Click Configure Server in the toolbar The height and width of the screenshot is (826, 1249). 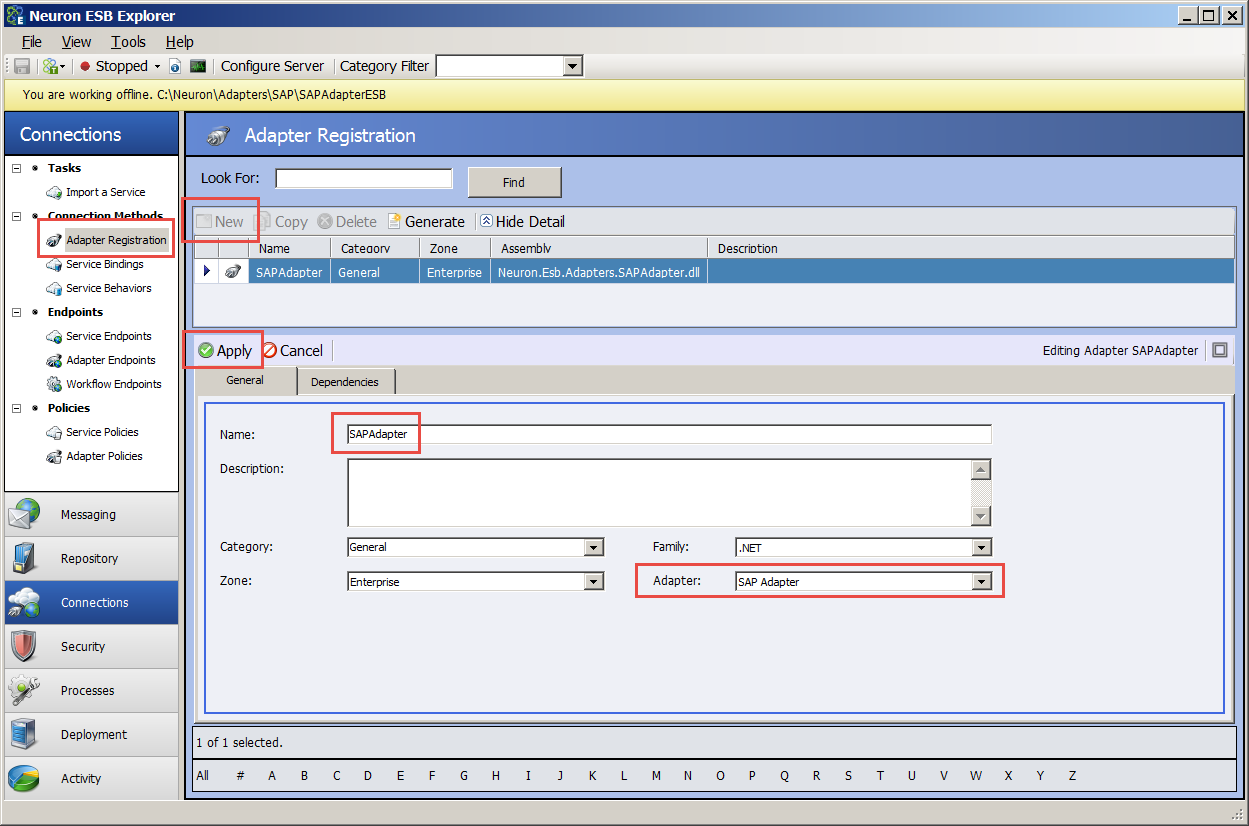(272, 66)
